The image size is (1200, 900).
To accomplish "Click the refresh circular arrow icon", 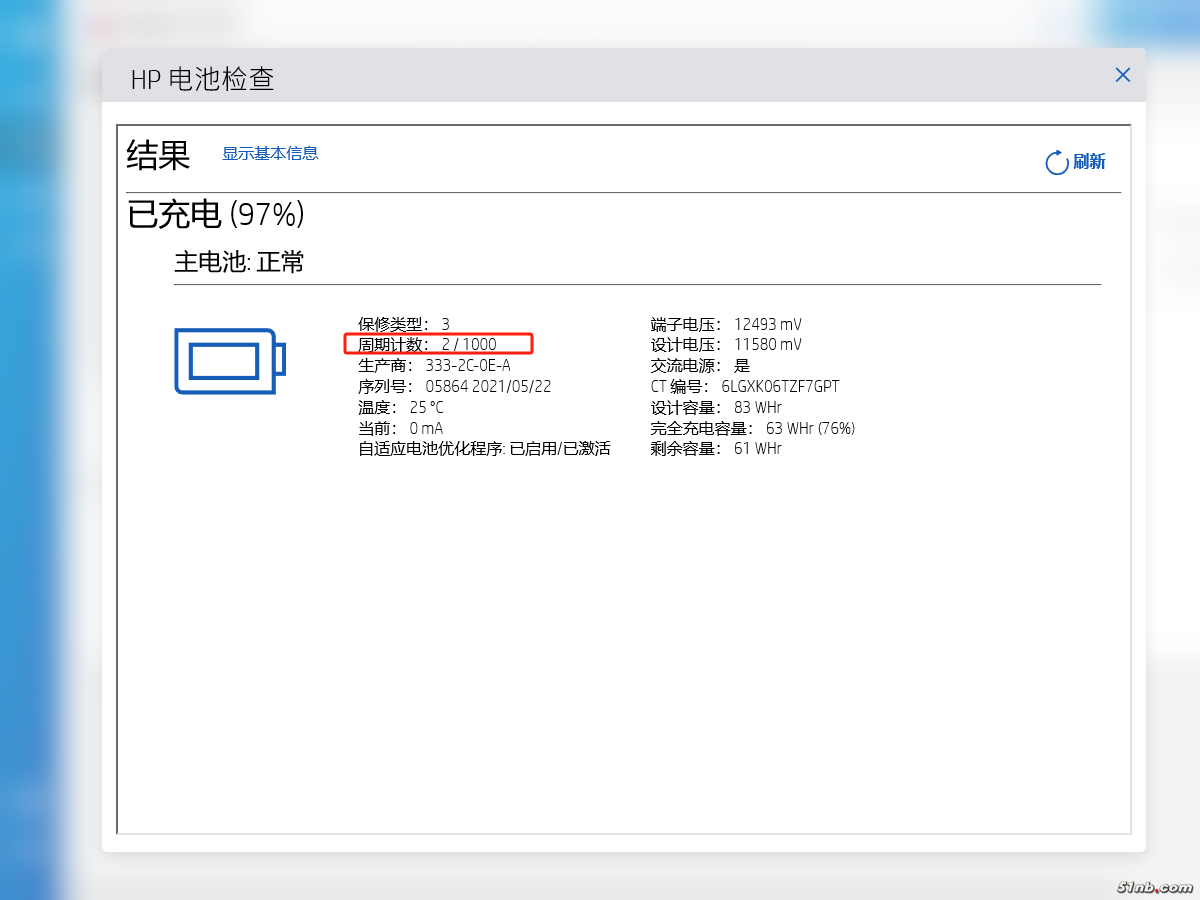I will [x=1056, y=162].
